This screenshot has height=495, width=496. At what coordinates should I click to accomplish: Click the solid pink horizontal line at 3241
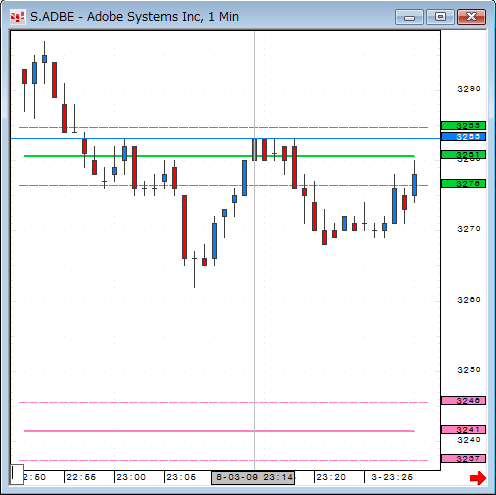click(x=219, y=431)
